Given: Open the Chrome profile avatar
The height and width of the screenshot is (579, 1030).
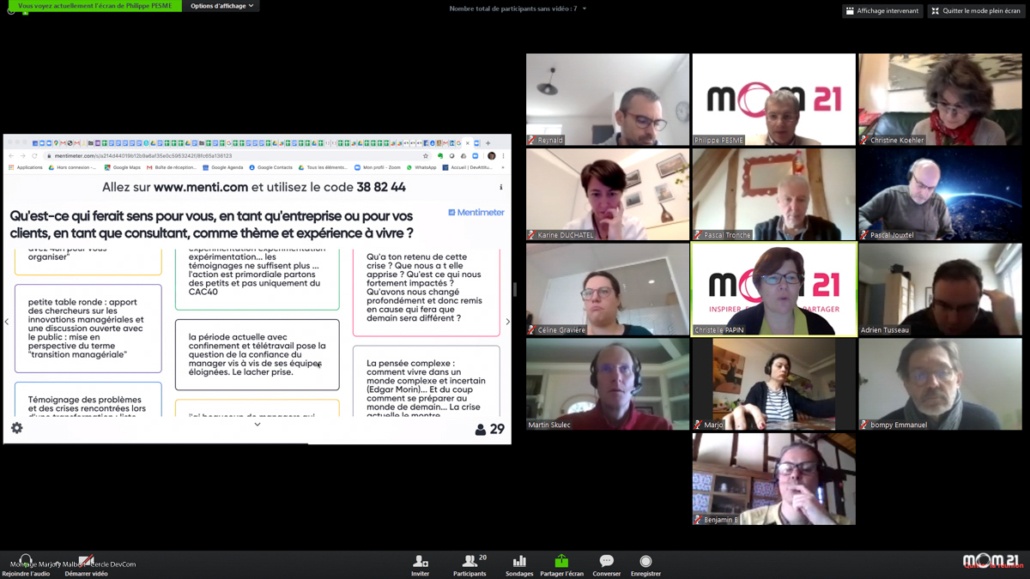Looking at the screenshot, I should (491, 156).
